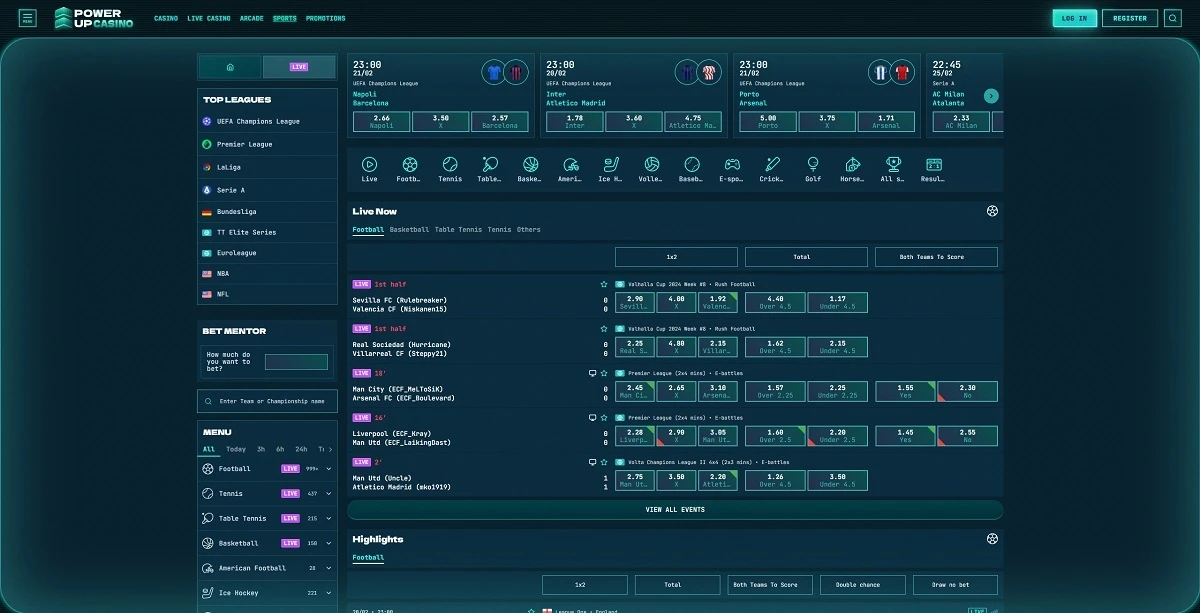Open stream icon for Liverpool match

[x=592, y=417]
